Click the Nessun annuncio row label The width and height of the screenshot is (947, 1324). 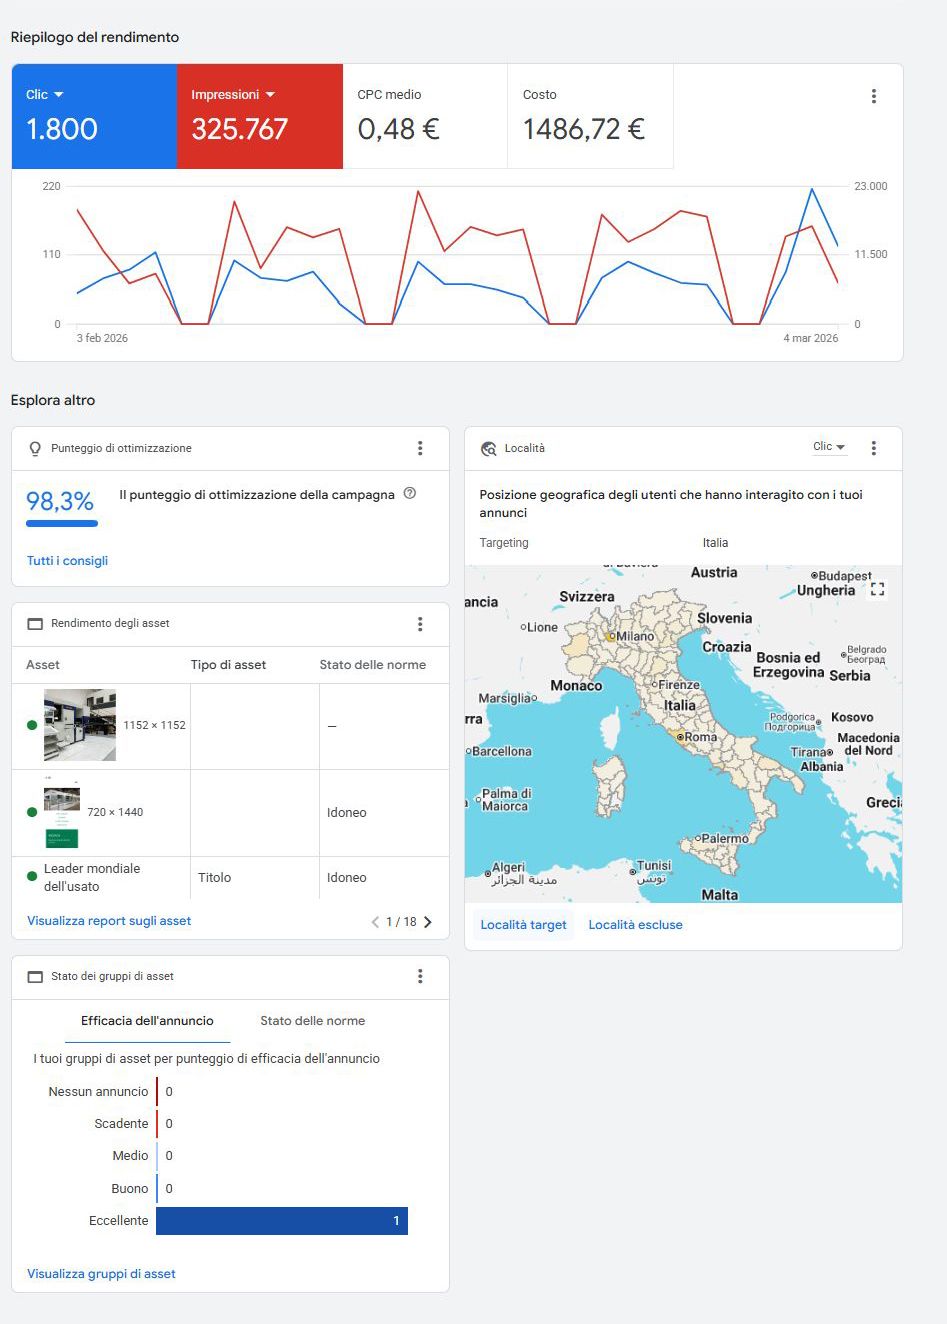[98, 1092]
